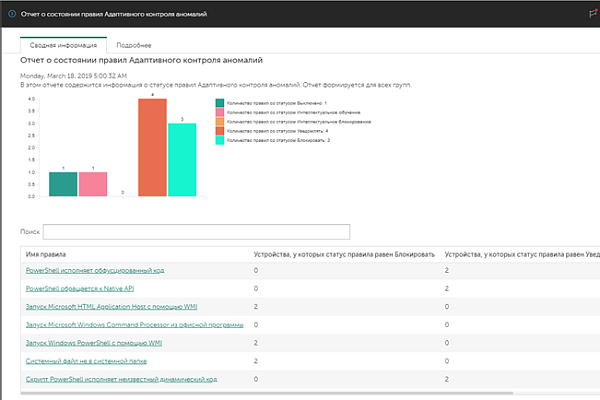Open rule Запуск Microsoft HTML Application Host с помощью WMI

[111, 307]
